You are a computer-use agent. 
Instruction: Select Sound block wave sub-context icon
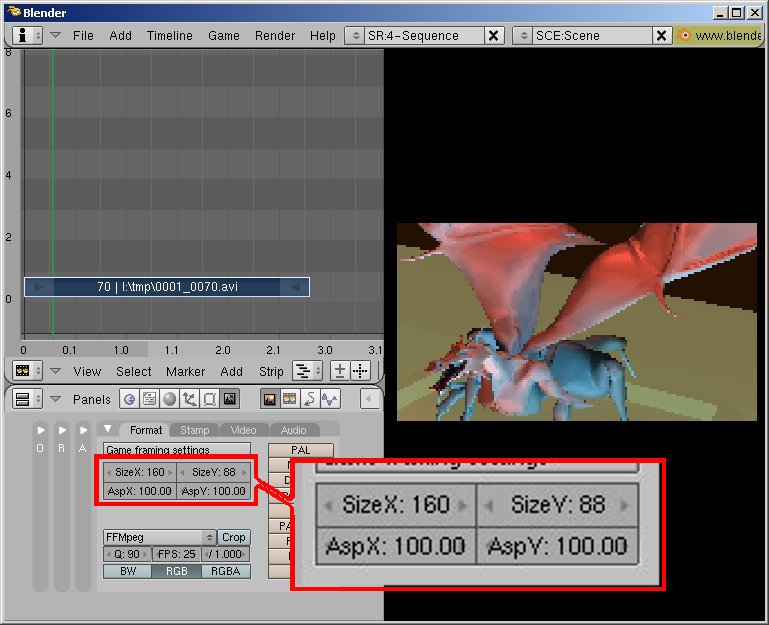point(330,399)
